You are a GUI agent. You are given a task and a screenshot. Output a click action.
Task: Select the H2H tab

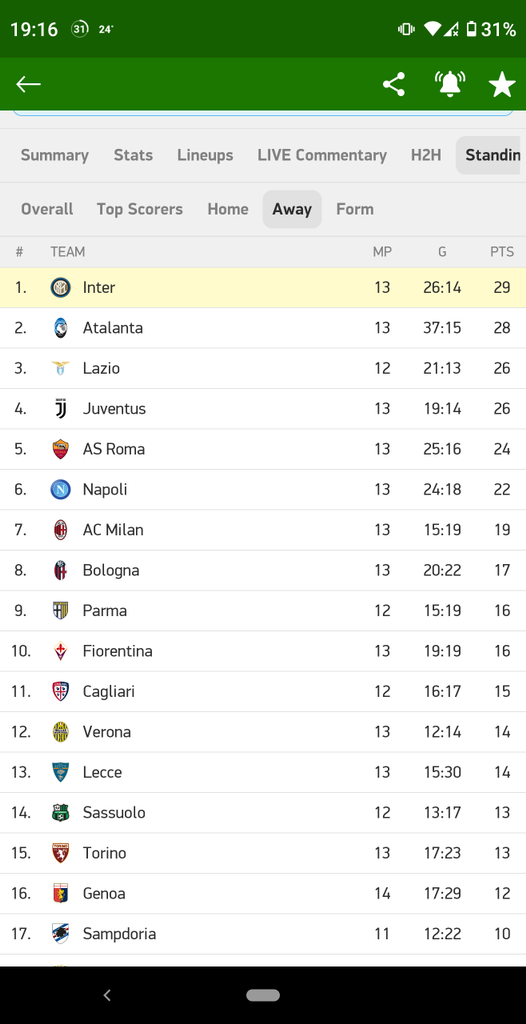point(426,155)
